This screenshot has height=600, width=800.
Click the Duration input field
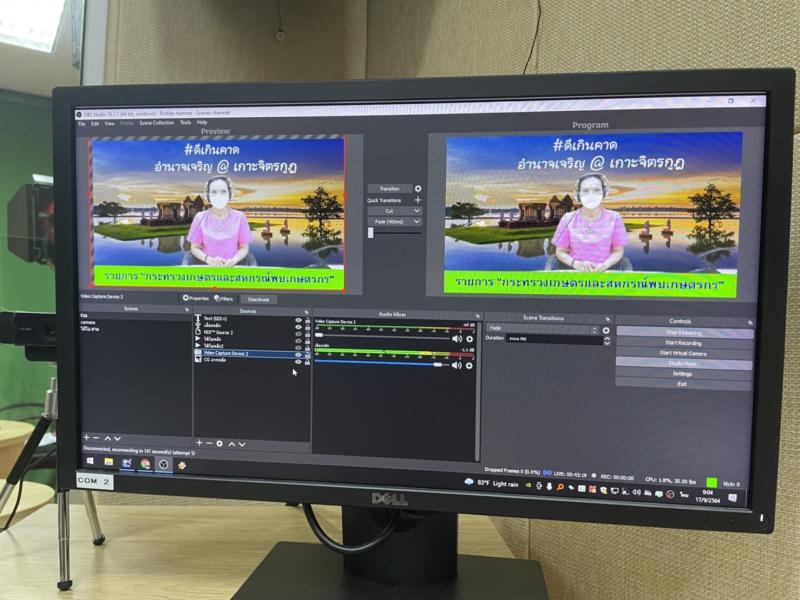(554, 339)
